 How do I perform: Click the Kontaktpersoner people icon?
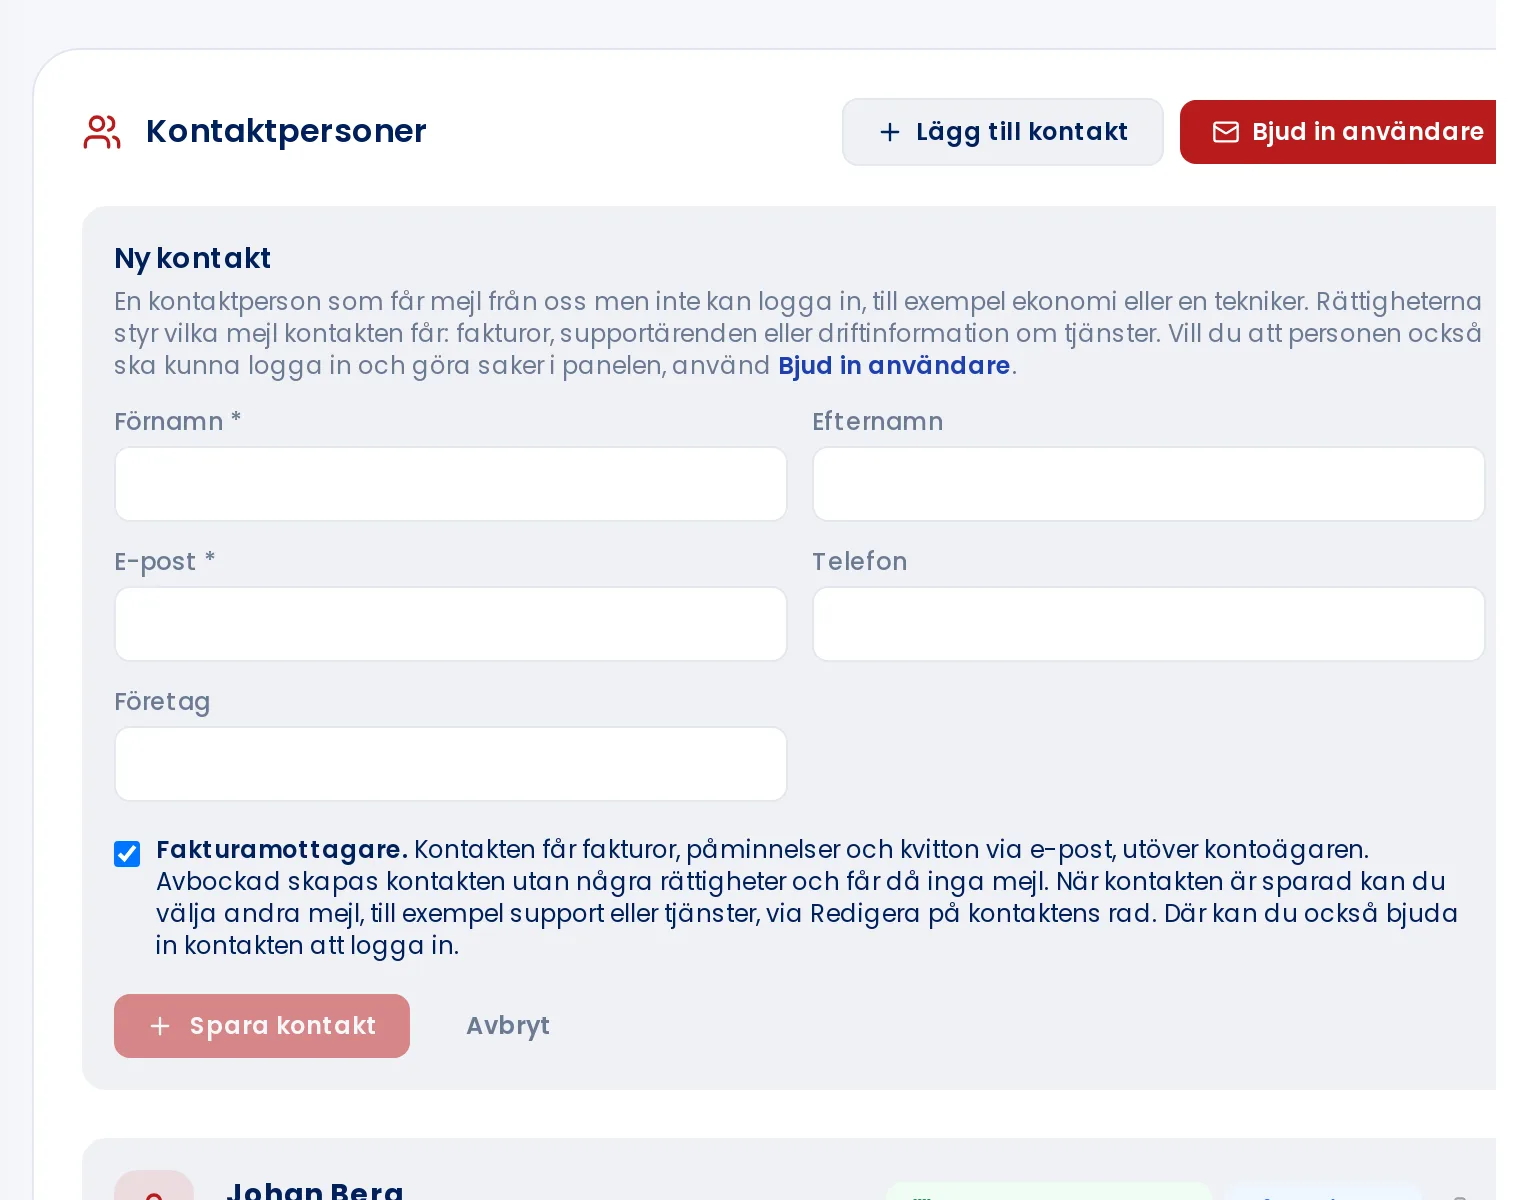102,132
